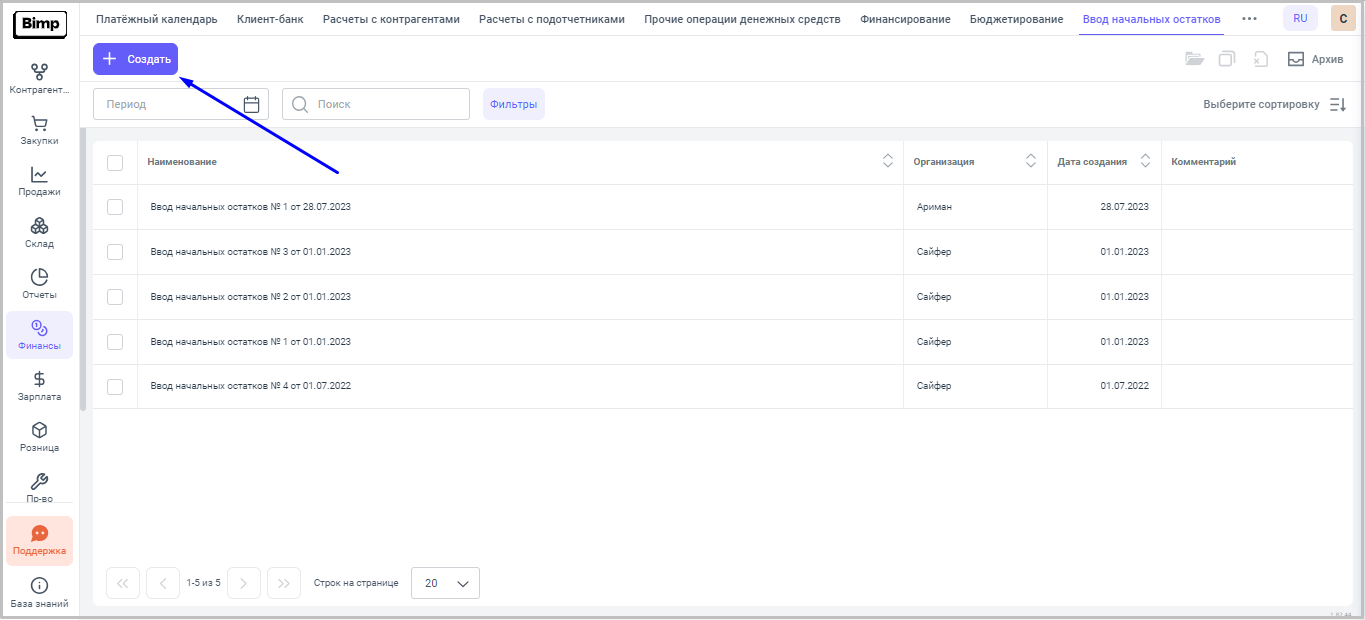Open the Фильтры panel

point(514,104)
